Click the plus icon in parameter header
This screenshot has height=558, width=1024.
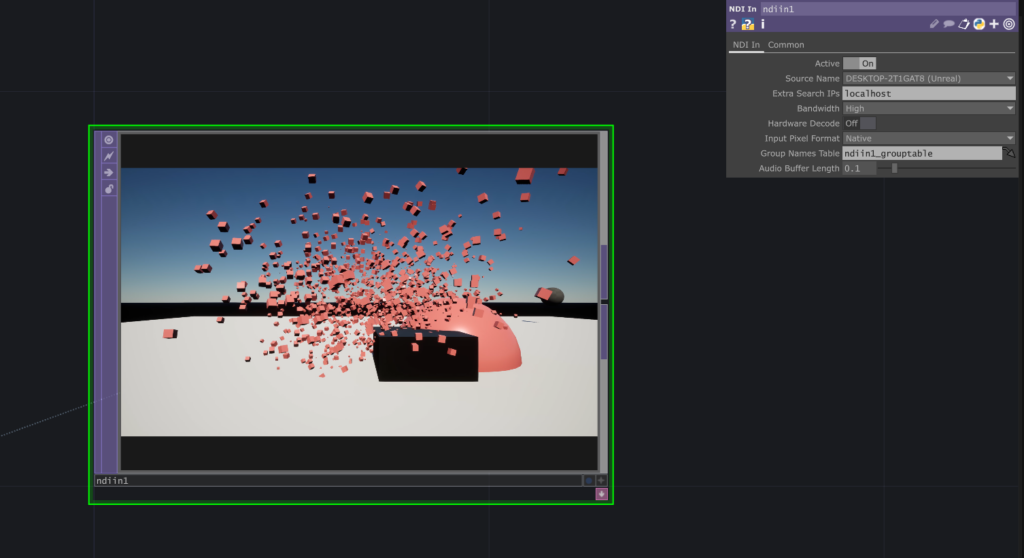click(x=994, y=24)
